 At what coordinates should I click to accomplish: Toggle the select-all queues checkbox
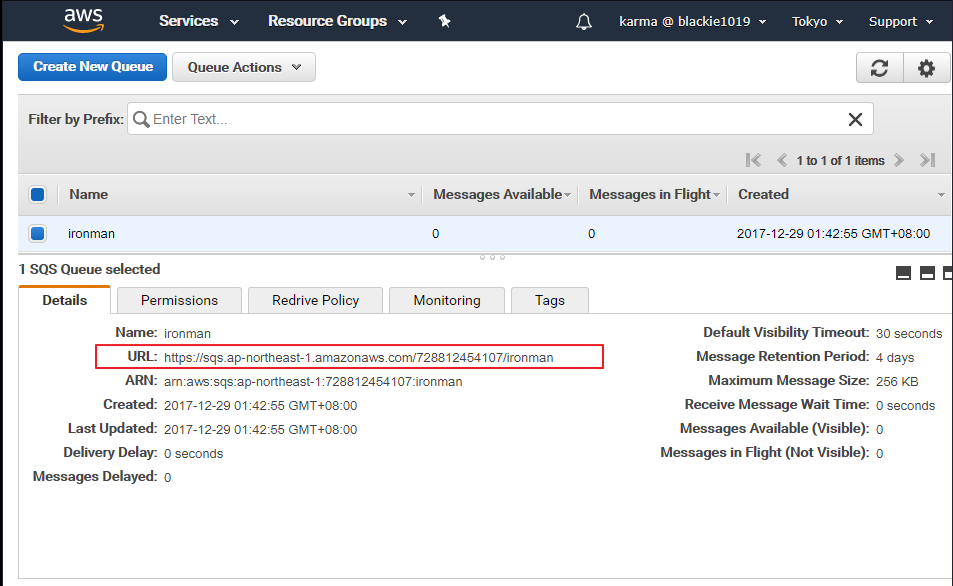38,194
